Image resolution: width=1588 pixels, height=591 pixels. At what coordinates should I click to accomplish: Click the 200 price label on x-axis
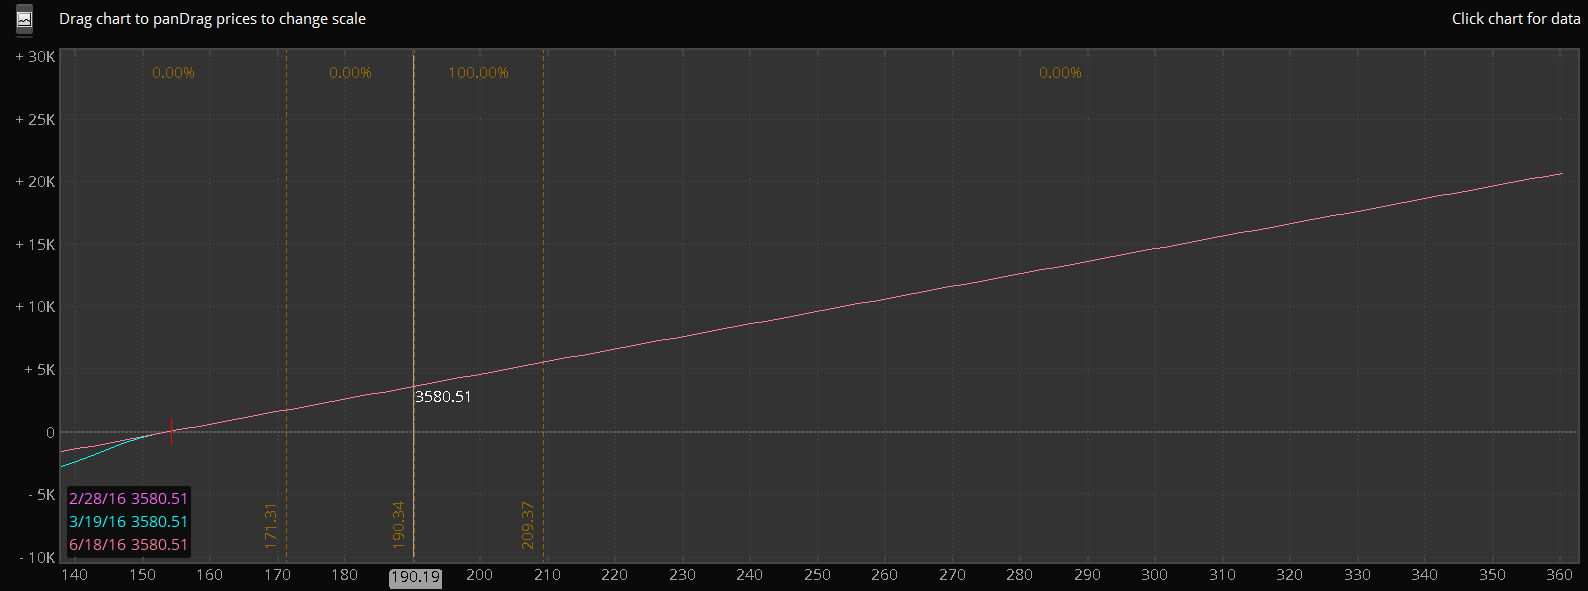click(x=479, y=575)
